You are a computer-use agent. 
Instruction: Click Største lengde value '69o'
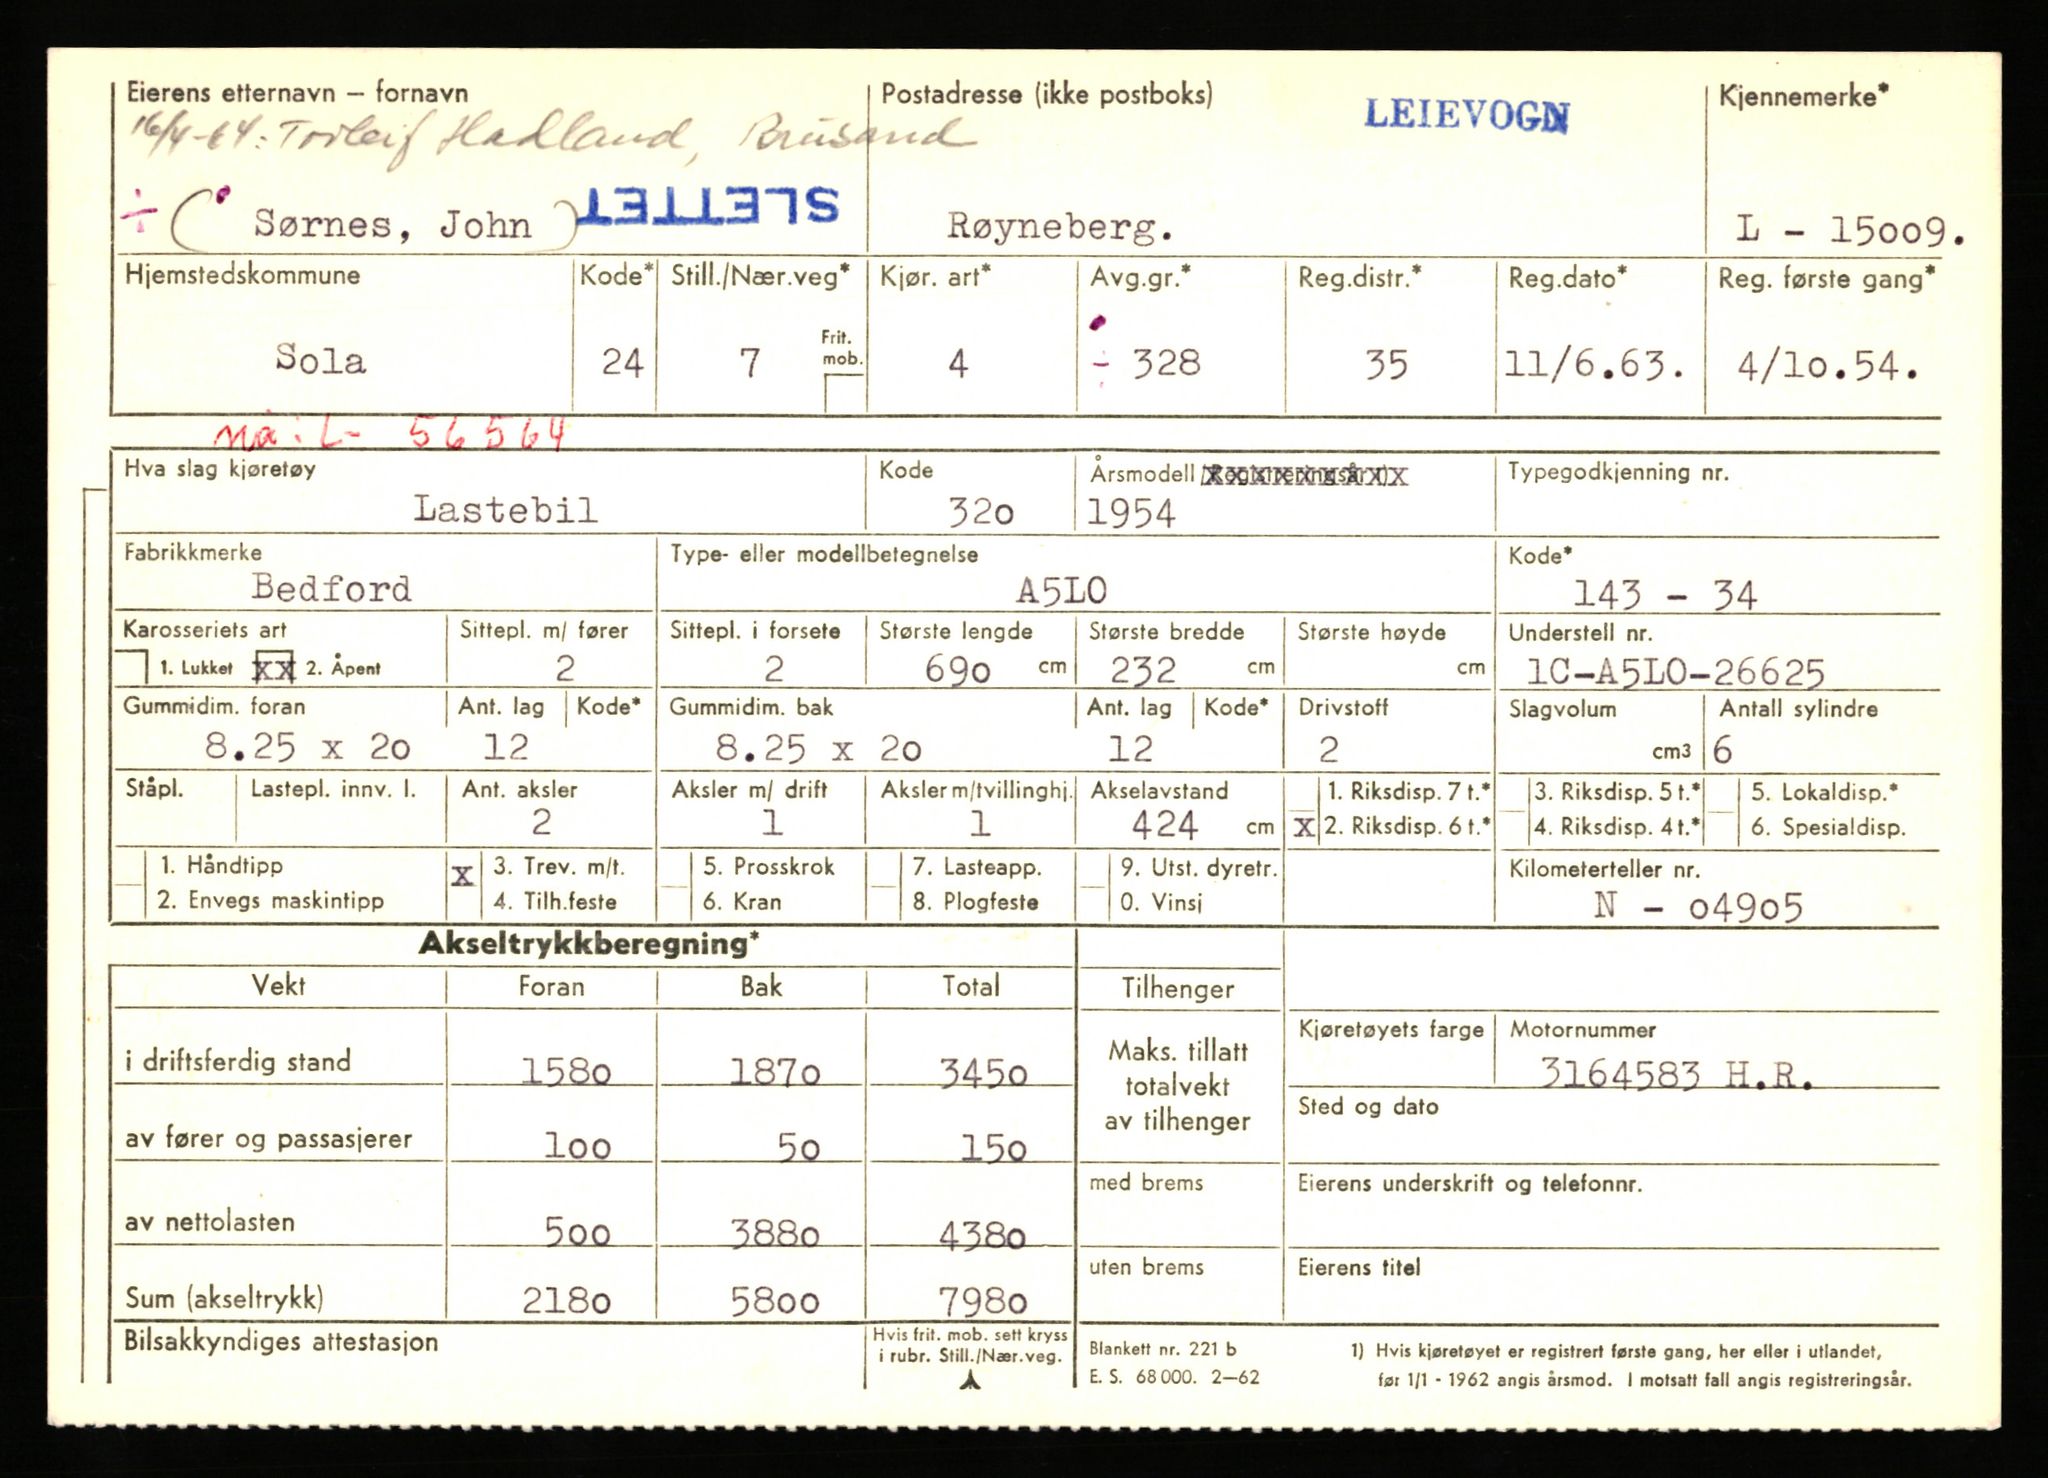tap(957, 669)
